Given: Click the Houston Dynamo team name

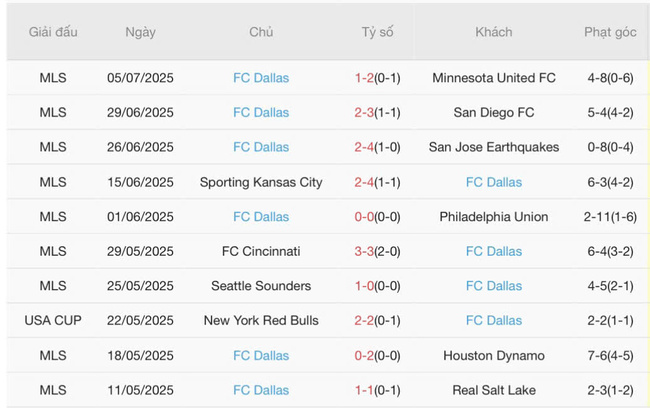Looking at the screenshot, I should tap(494, 356).
